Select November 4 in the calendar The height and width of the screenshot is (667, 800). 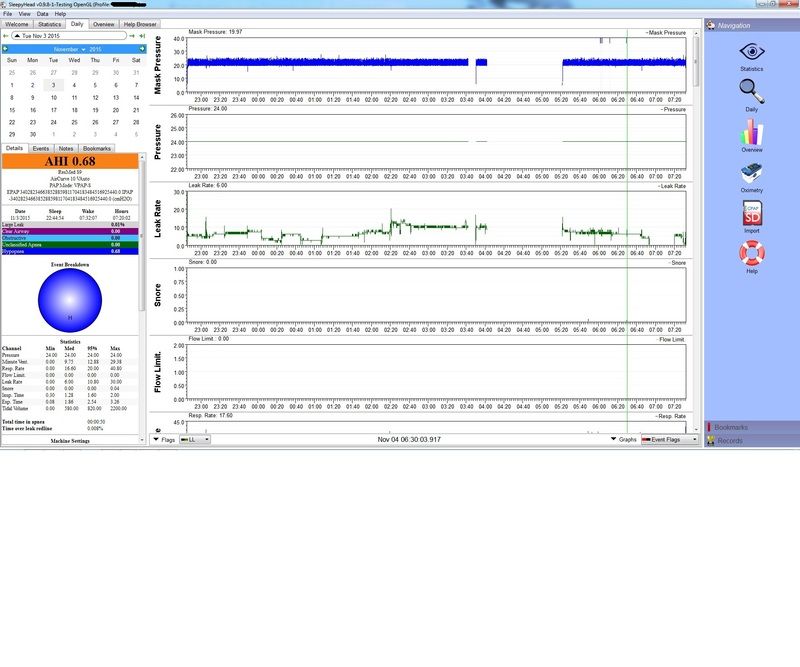(74, 85)
